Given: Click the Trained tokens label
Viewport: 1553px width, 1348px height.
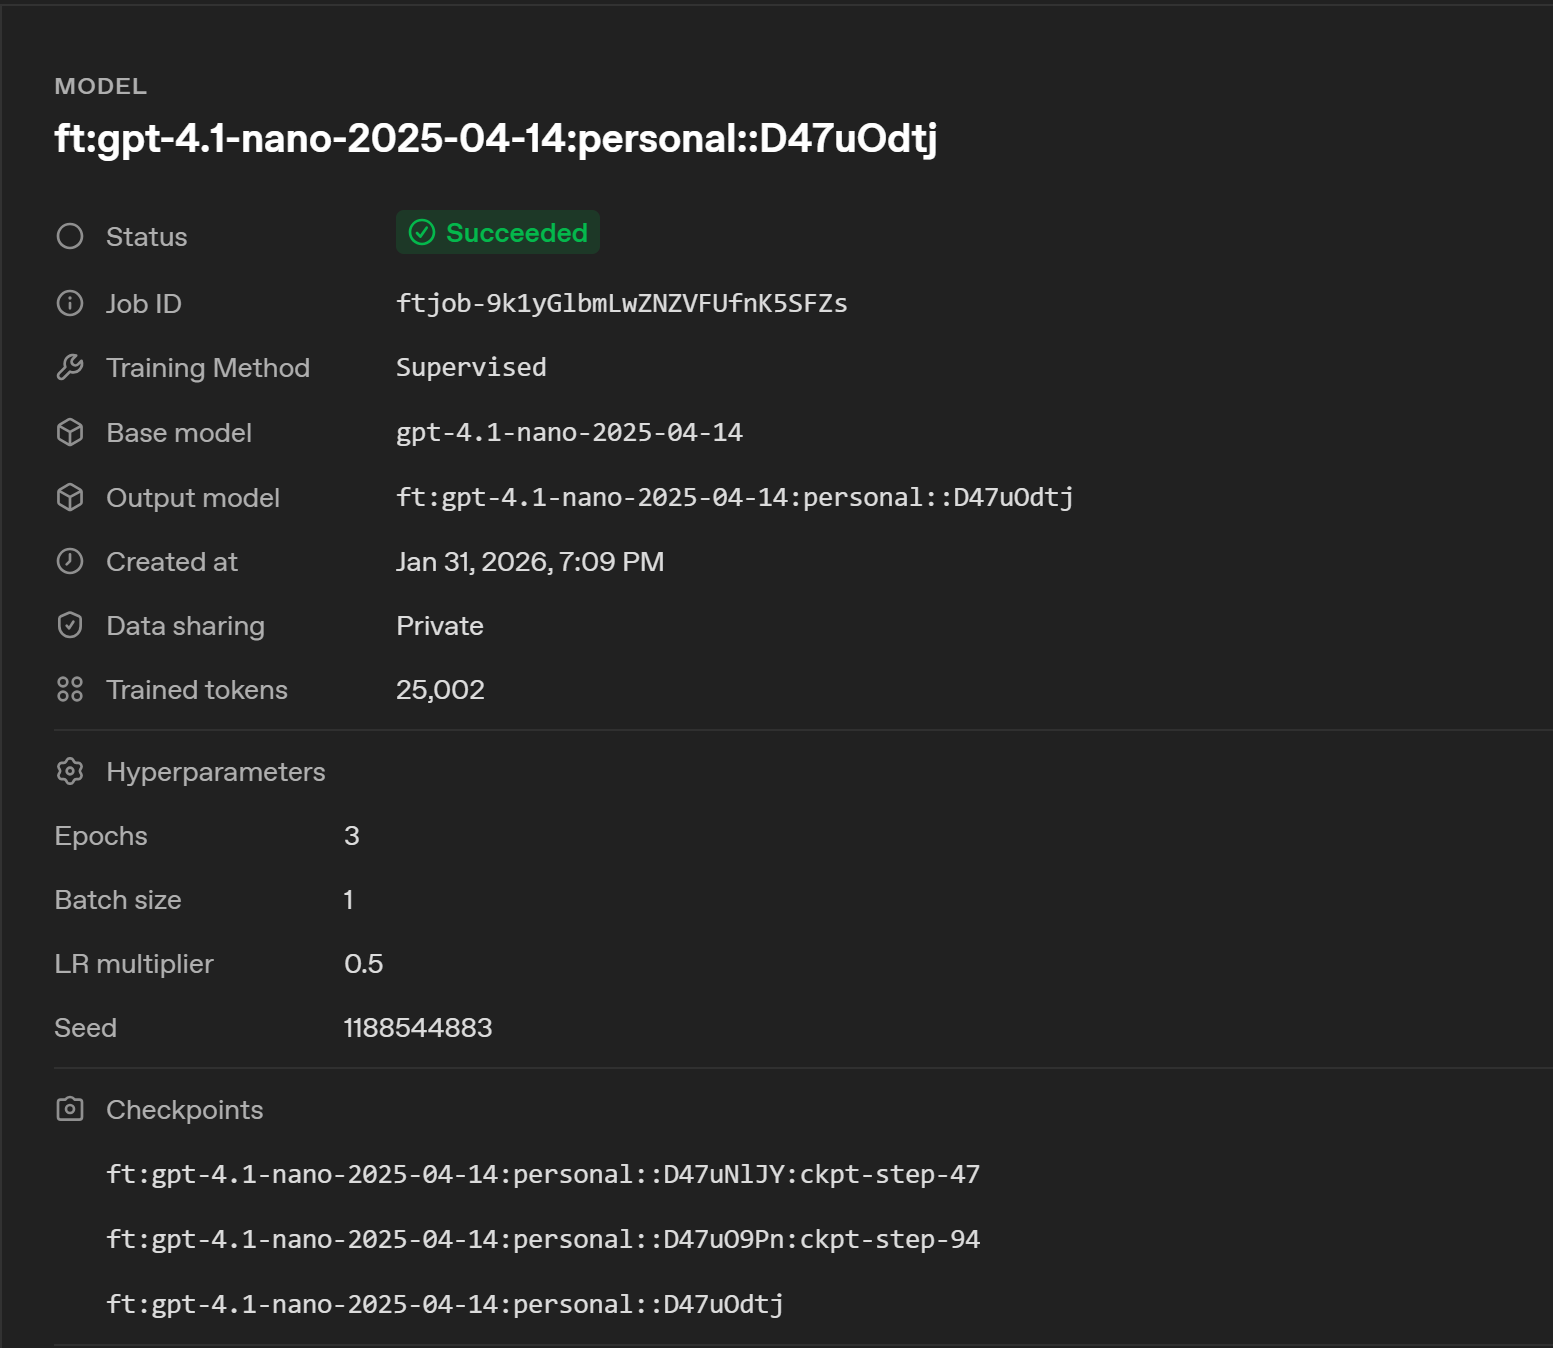Looking at the screenshot, I should [197, 690].
